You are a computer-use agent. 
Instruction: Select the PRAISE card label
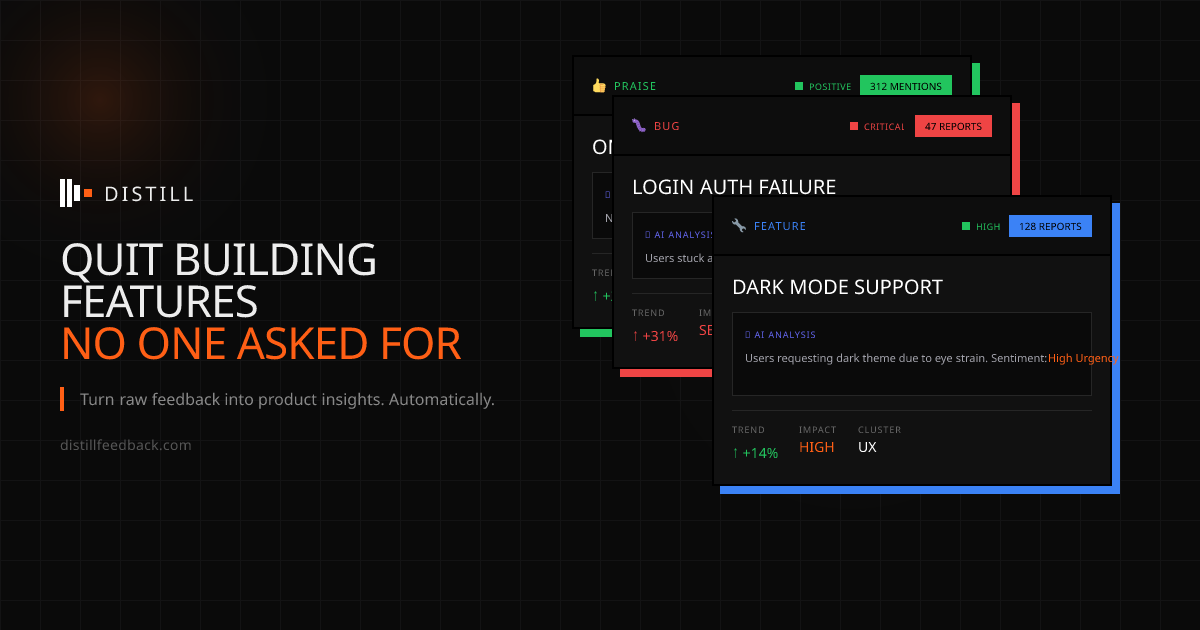click(635, 86)
